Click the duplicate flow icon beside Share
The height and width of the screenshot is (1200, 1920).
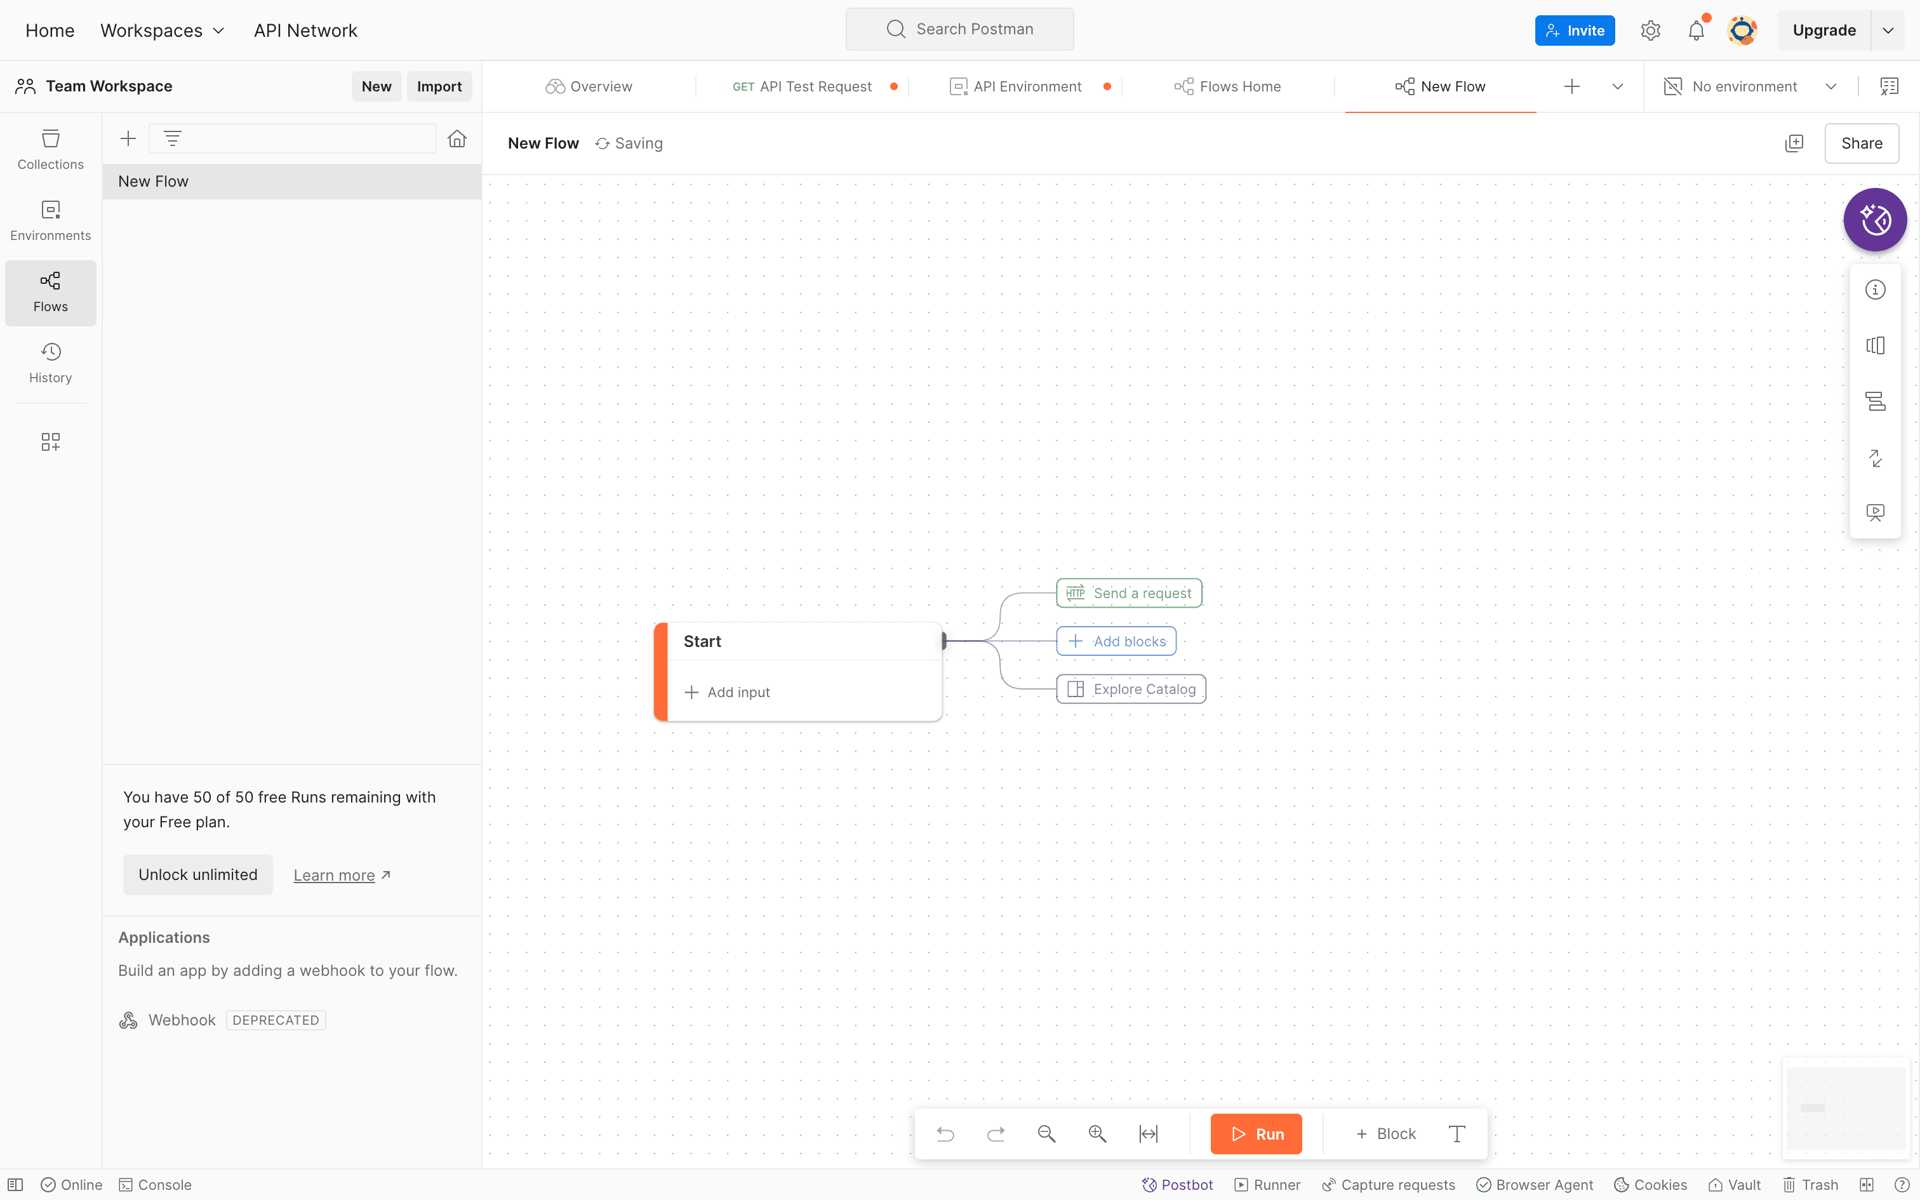pyautogui.click(x=1794, y=144)
